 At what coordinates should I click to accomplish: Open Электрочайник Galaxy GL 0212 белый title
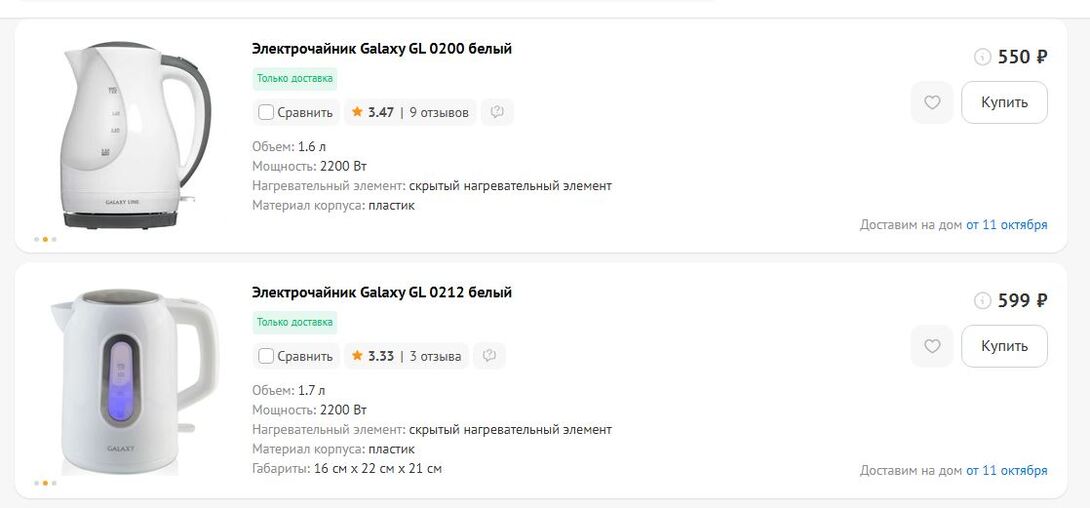(382, 293)
